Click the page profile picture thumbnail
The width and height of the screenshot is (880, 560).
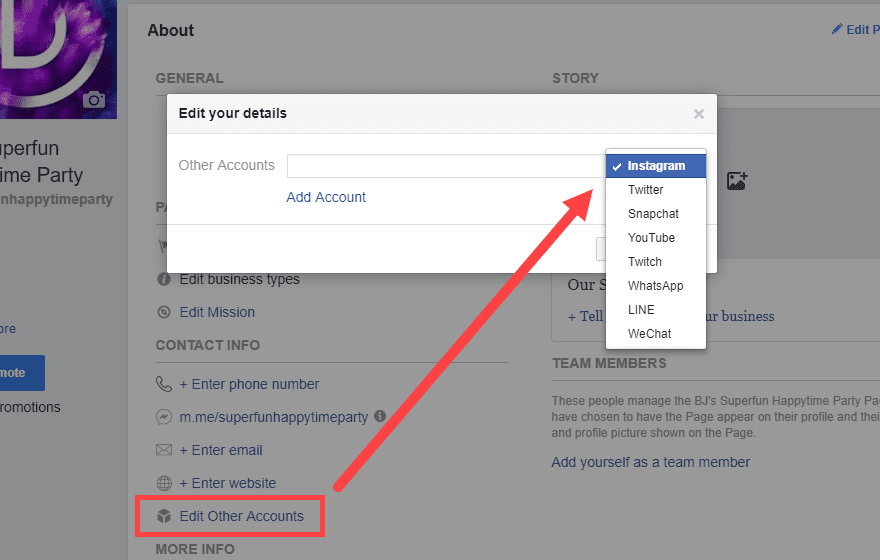pos(58,59)
